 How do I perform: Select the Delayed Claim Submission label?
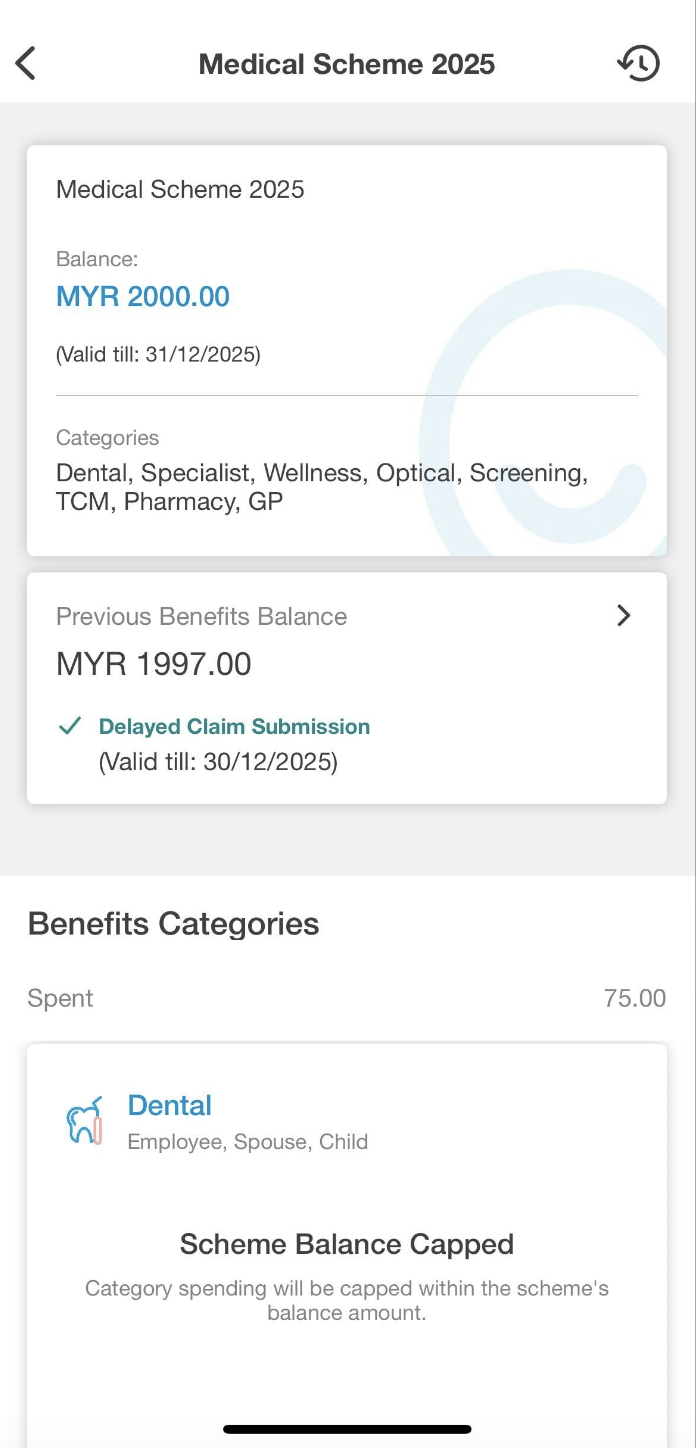click(234, 727)
